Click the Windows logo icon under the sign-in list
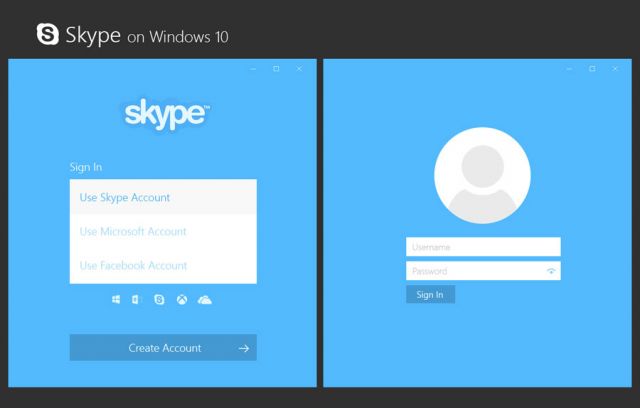This screenshot has width=640, height=408. click(116, 300)
